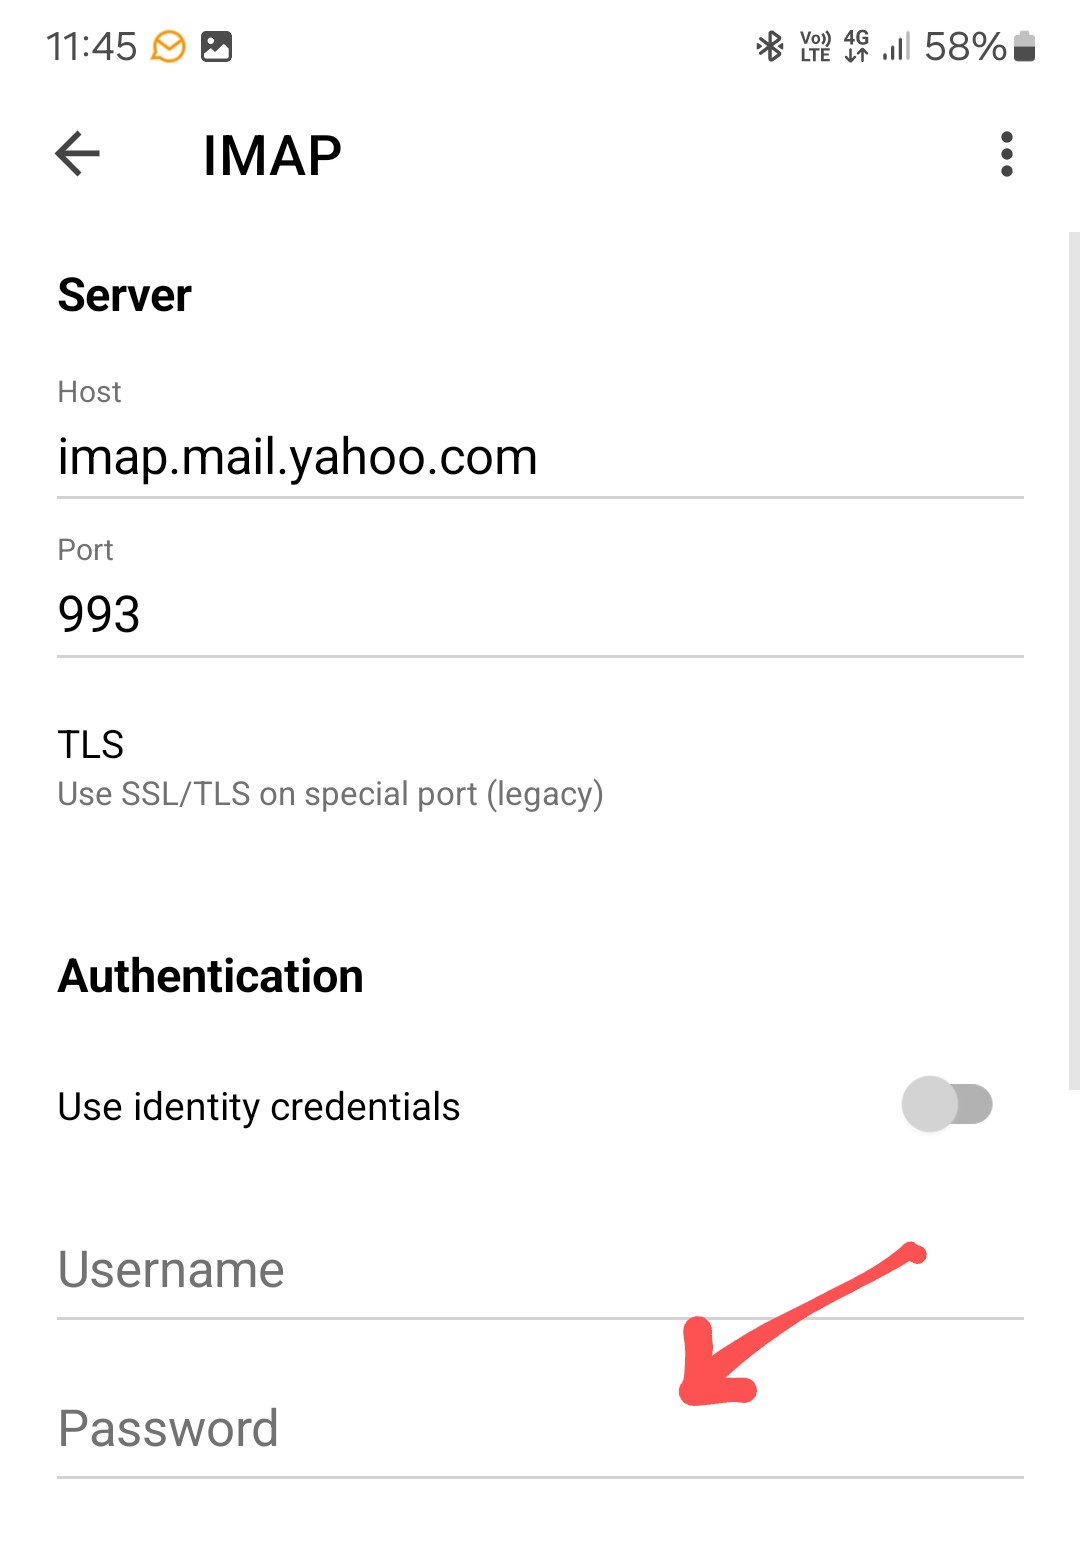Tap the Authentication section header
The width and height of the screenshot is (1080, 1557).
pos(210,976)
